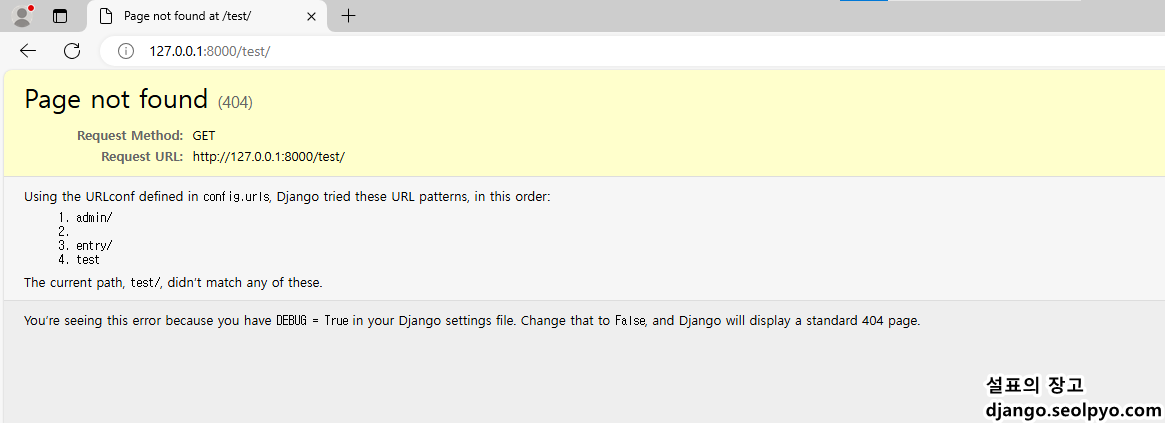Click the 'admin/' URL pattern entry
The width and height of the screenshot is (1165, 423).
point(94,218)
